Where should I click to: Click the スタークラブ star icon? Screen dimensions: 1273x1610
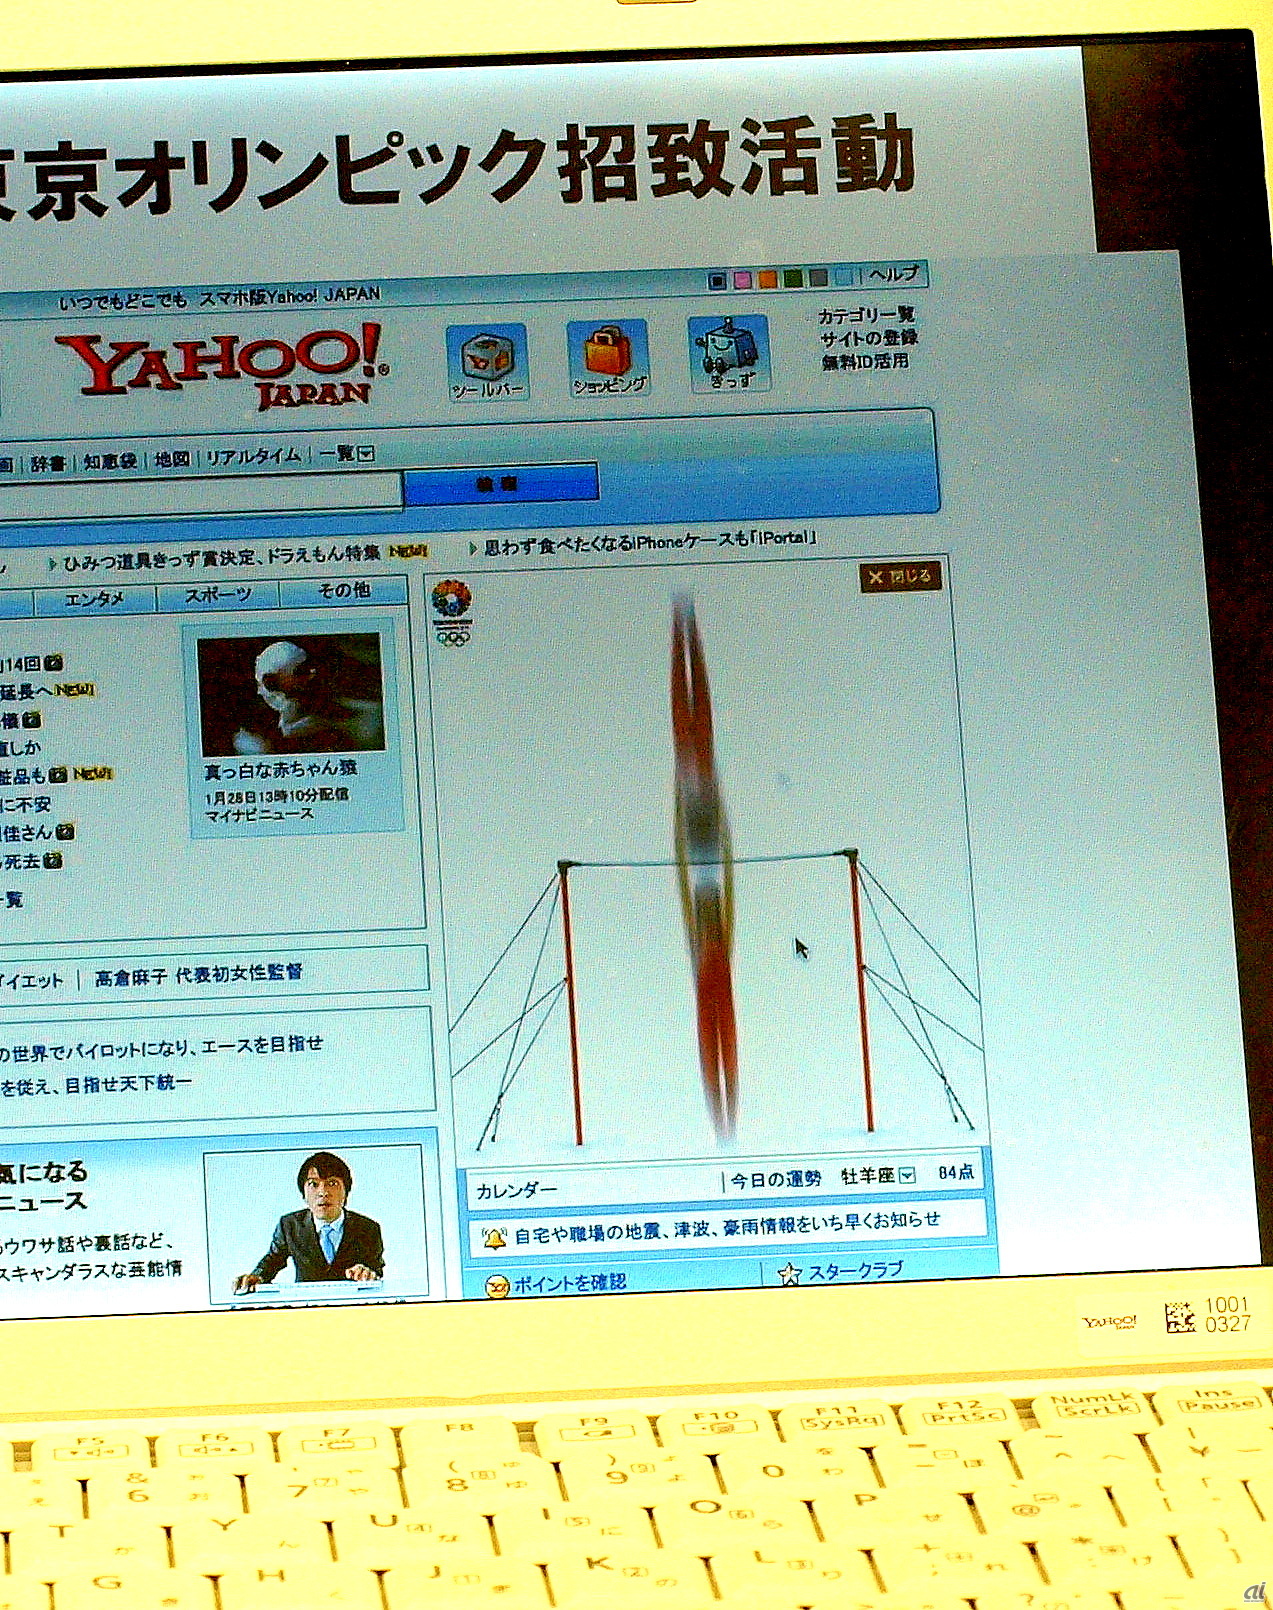(789, 1274)
